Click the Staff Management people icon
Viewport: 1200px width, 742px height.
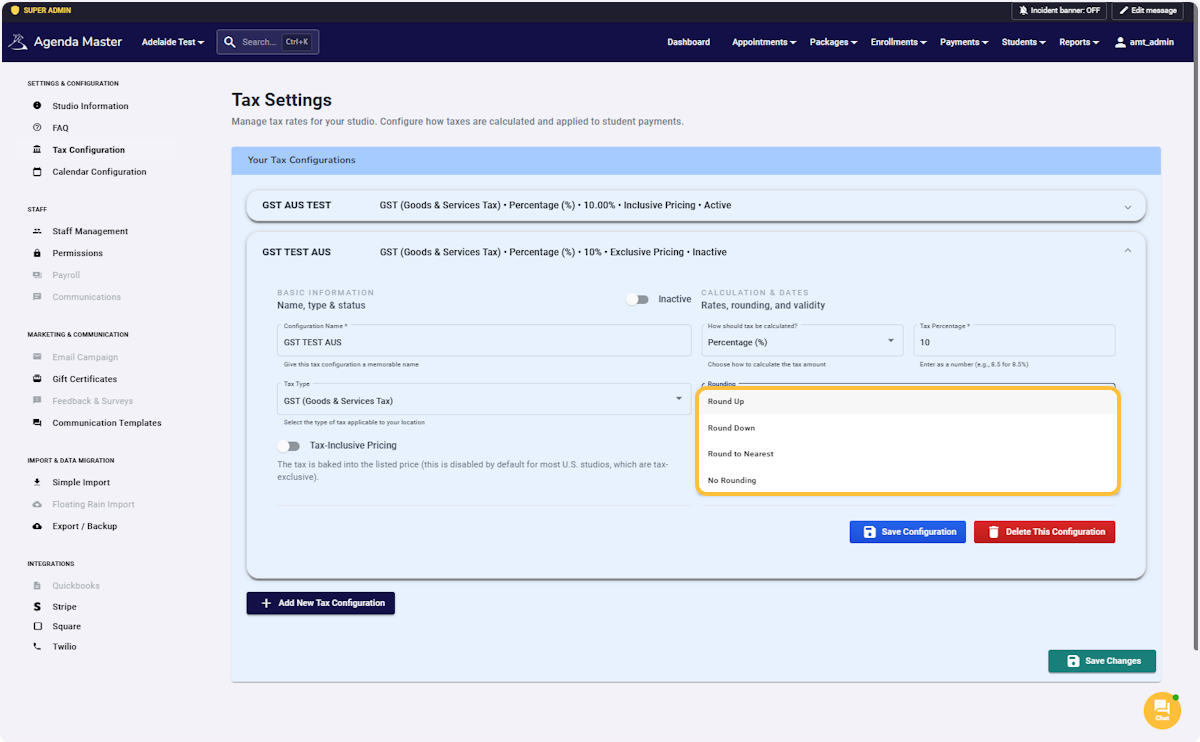[37, 231]
